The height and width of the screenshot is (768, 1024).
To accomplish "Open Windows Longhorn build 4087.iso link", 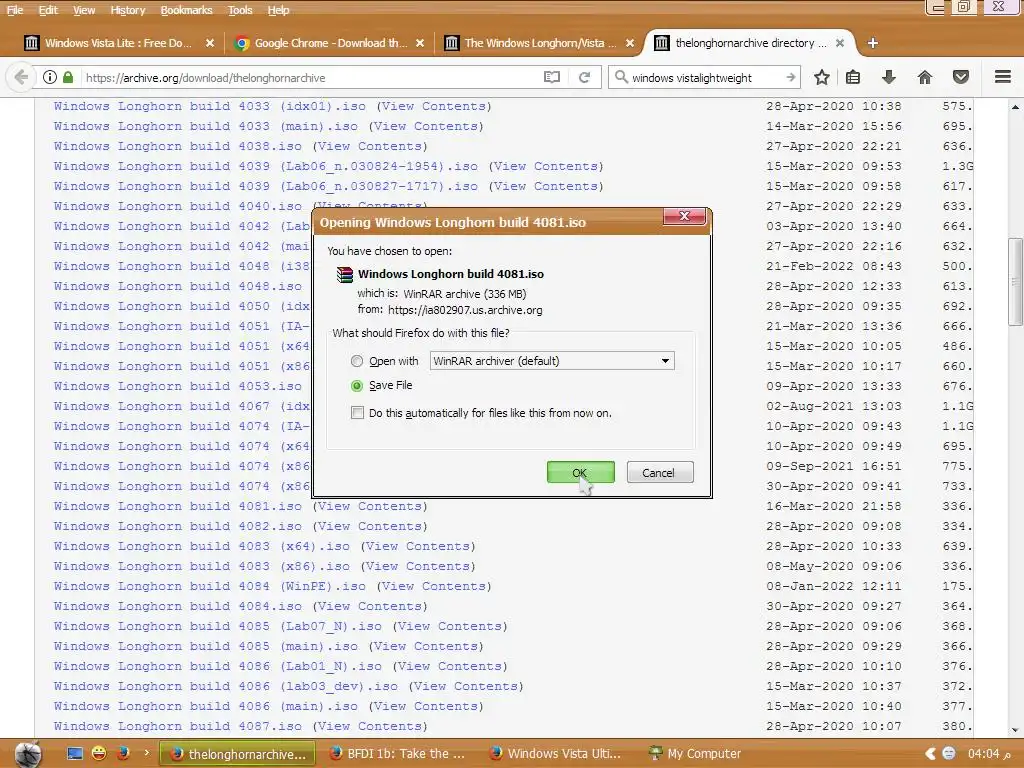I will 178,726.
